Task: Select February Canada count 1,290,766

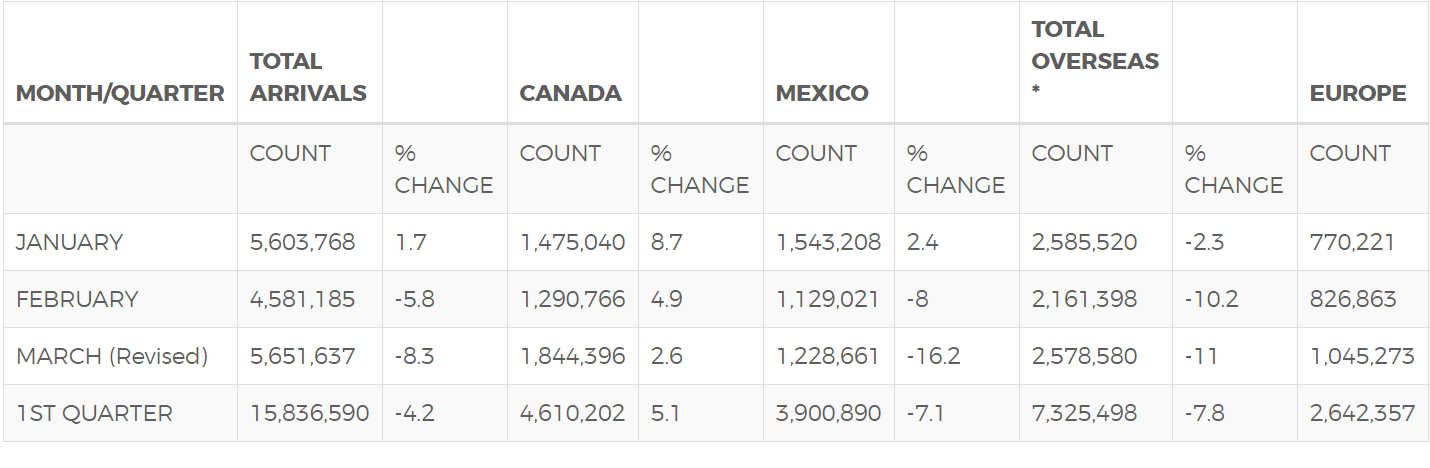Action: pyautogui.click(x=572, y=299)
